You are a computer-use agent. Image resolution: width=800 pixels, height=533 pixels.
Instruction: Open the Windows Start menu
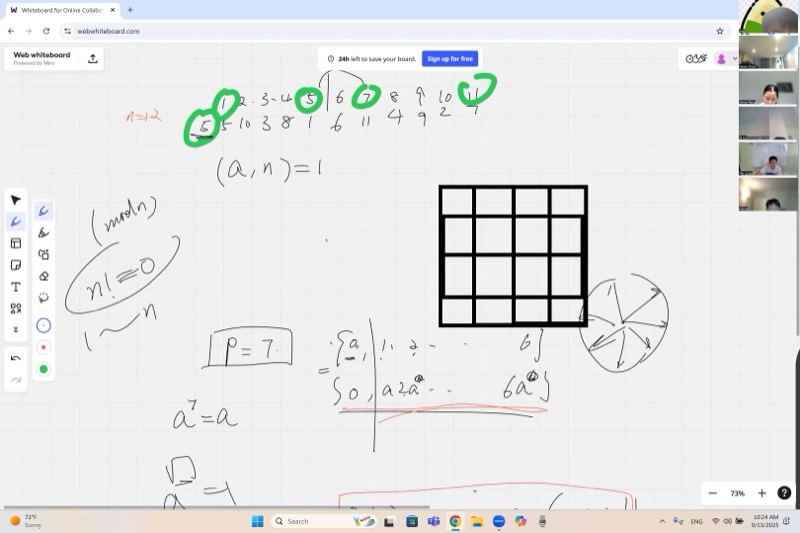(x=257, y=522)
